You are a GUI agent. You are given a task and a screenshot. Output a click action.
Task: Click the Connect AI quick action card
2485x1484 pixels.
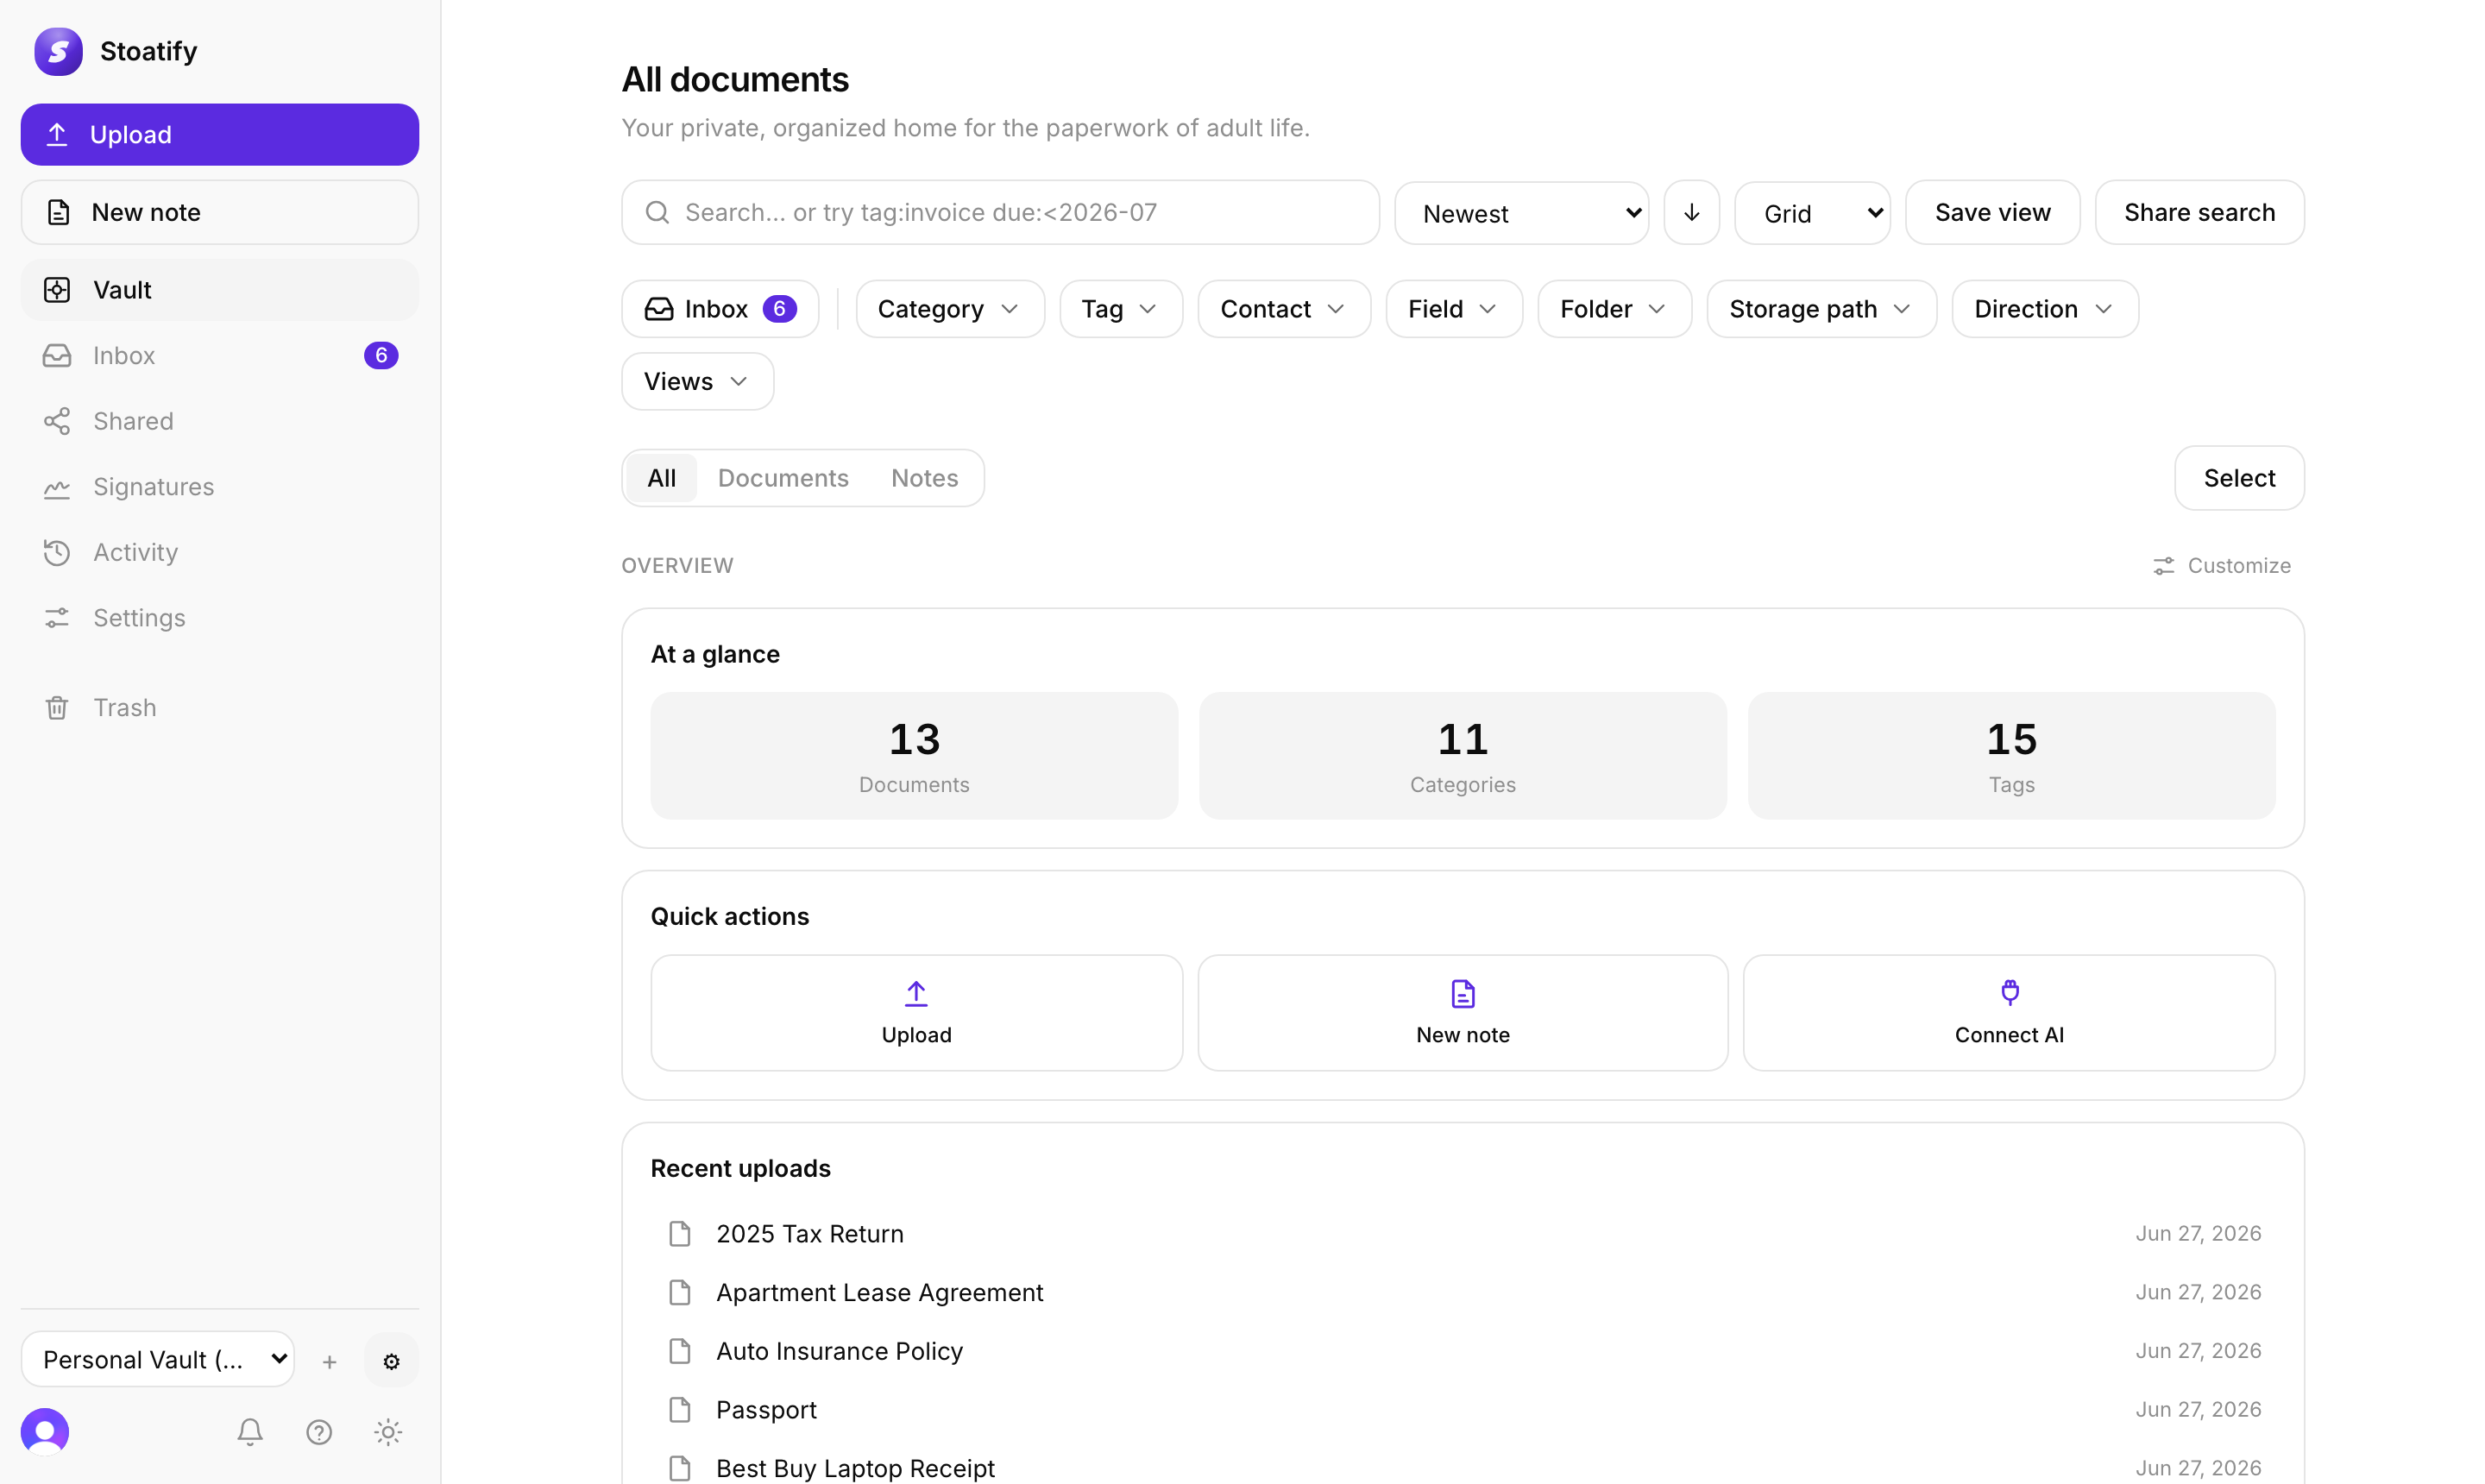pyautogui.click(x=2010, y=1013)
